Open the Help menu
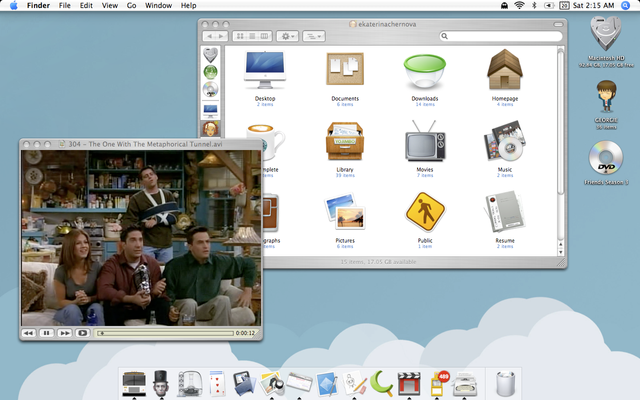Viewport: 640px width, 400px height. (189, 5)
